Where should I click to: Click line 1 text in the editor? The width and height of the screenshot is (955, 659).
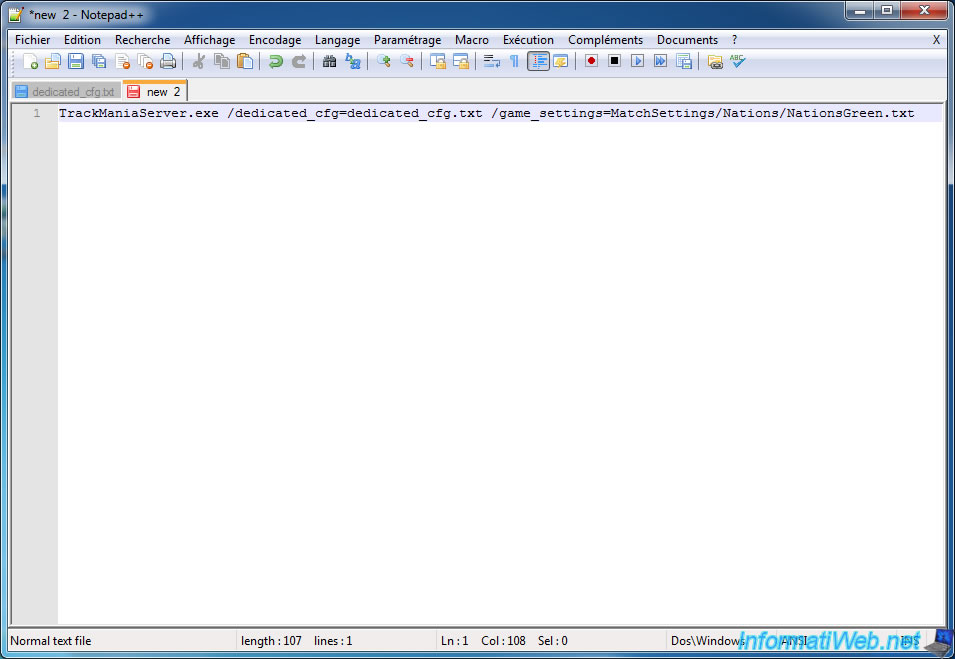click(x=486, y=113)
